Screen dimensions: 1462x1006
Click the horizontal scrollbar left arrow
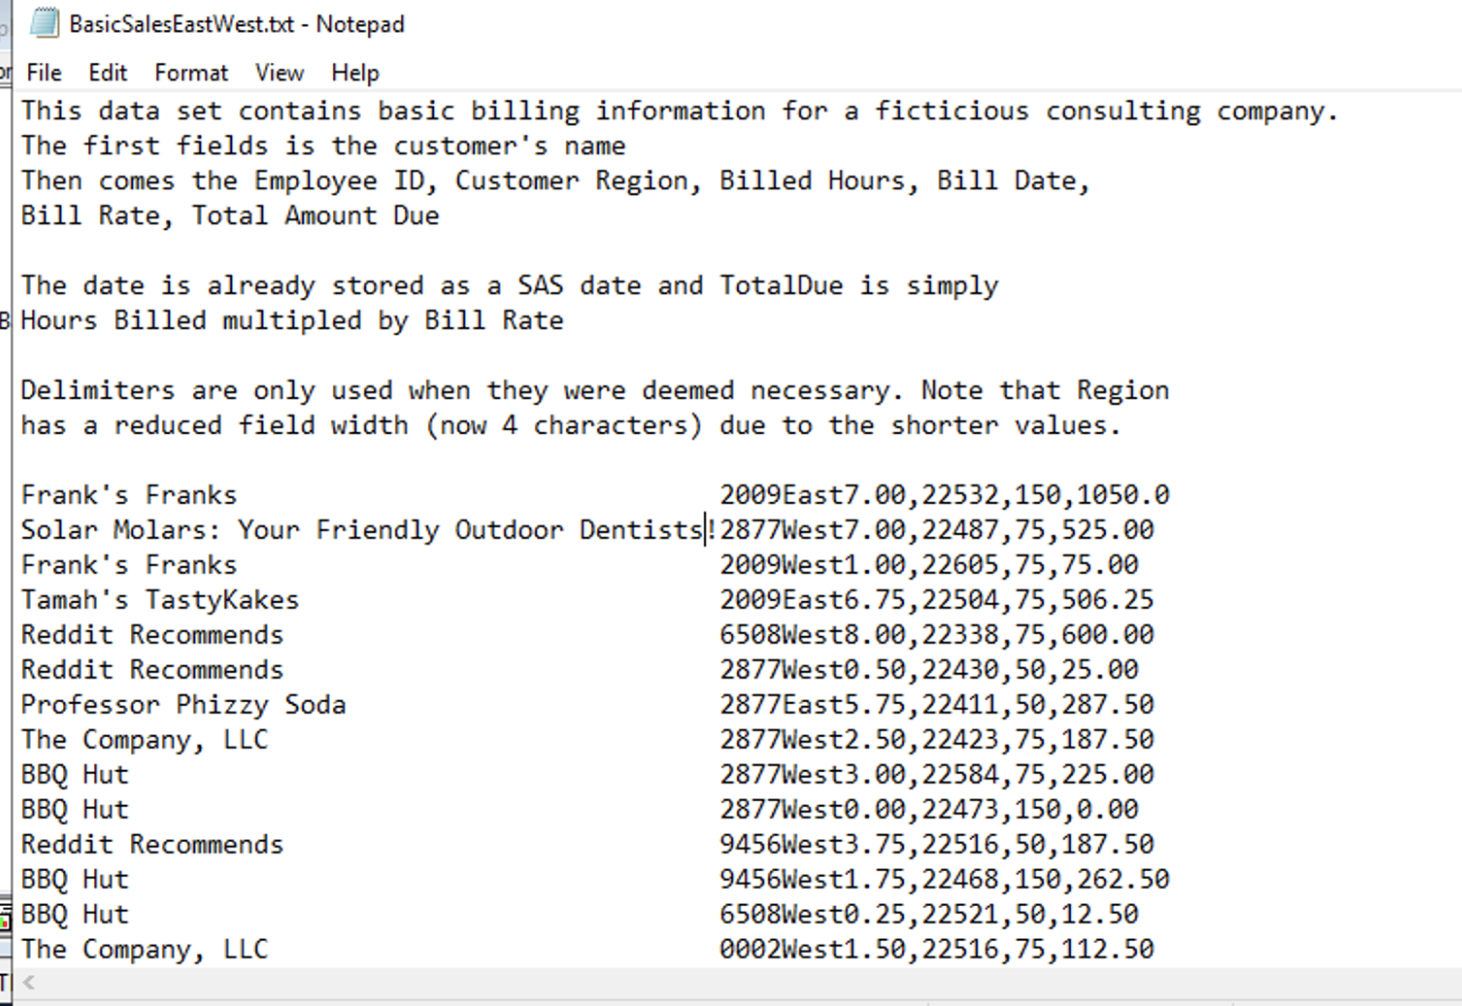[29, 982]
